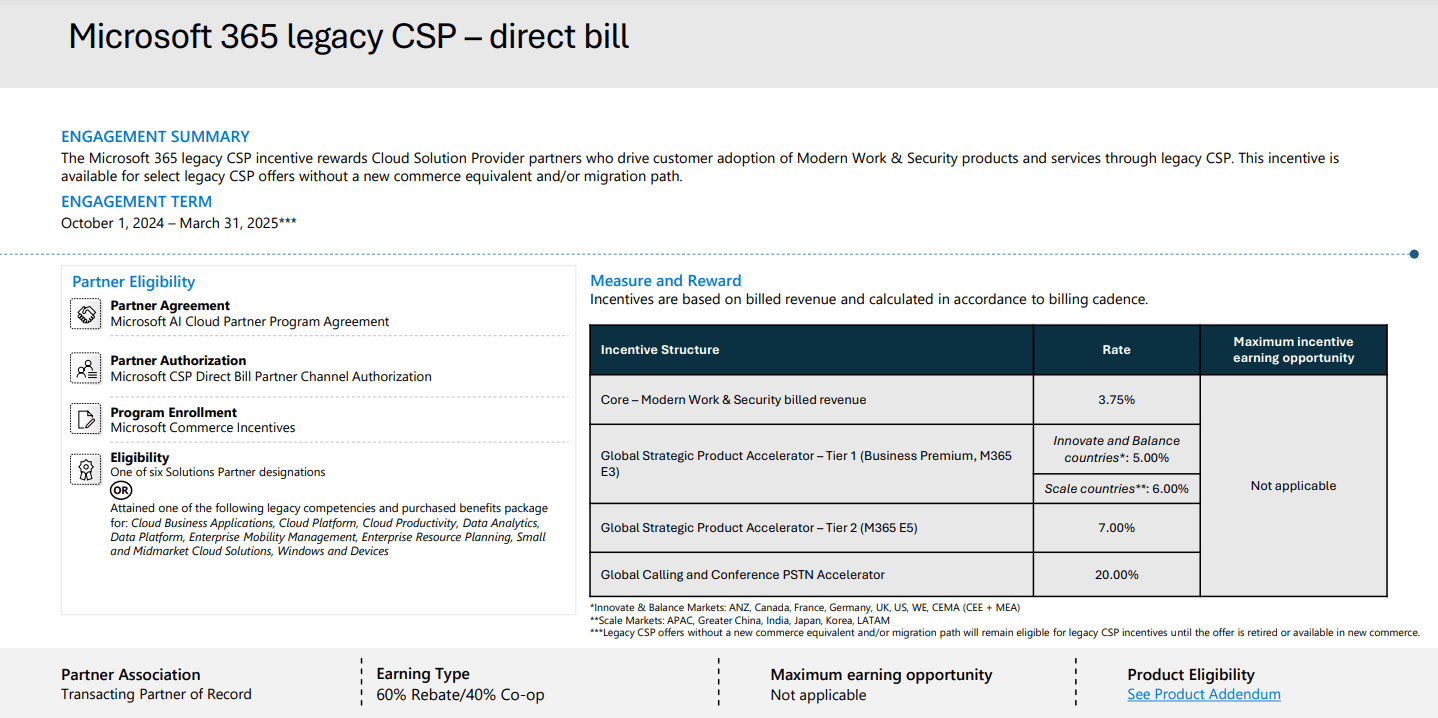1438x718 pixels.
Task: Select the Engagement Summary heading
Action: pos(155,136)
